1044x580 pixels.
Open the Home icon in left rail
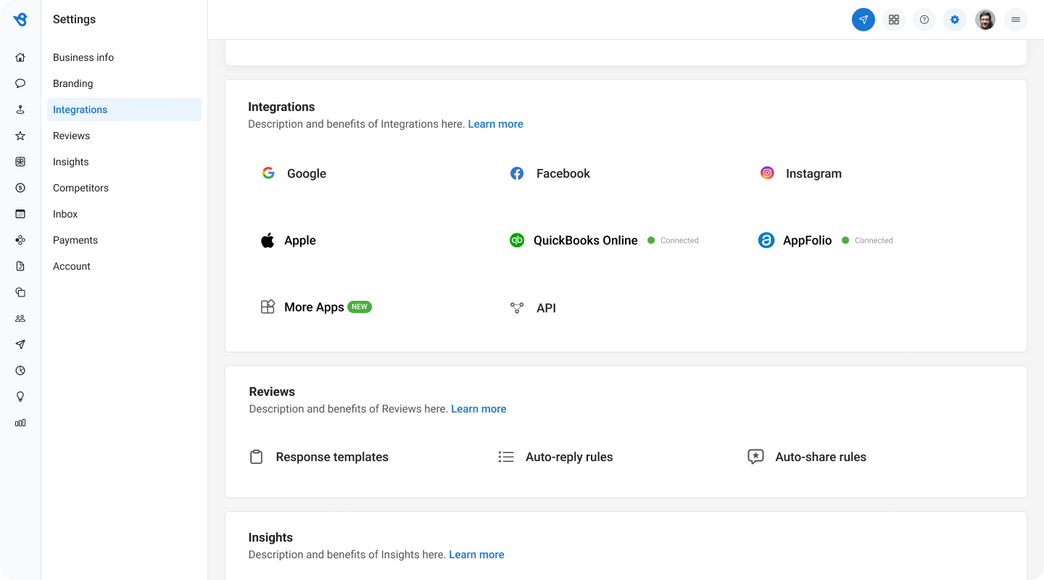[21, 57]
